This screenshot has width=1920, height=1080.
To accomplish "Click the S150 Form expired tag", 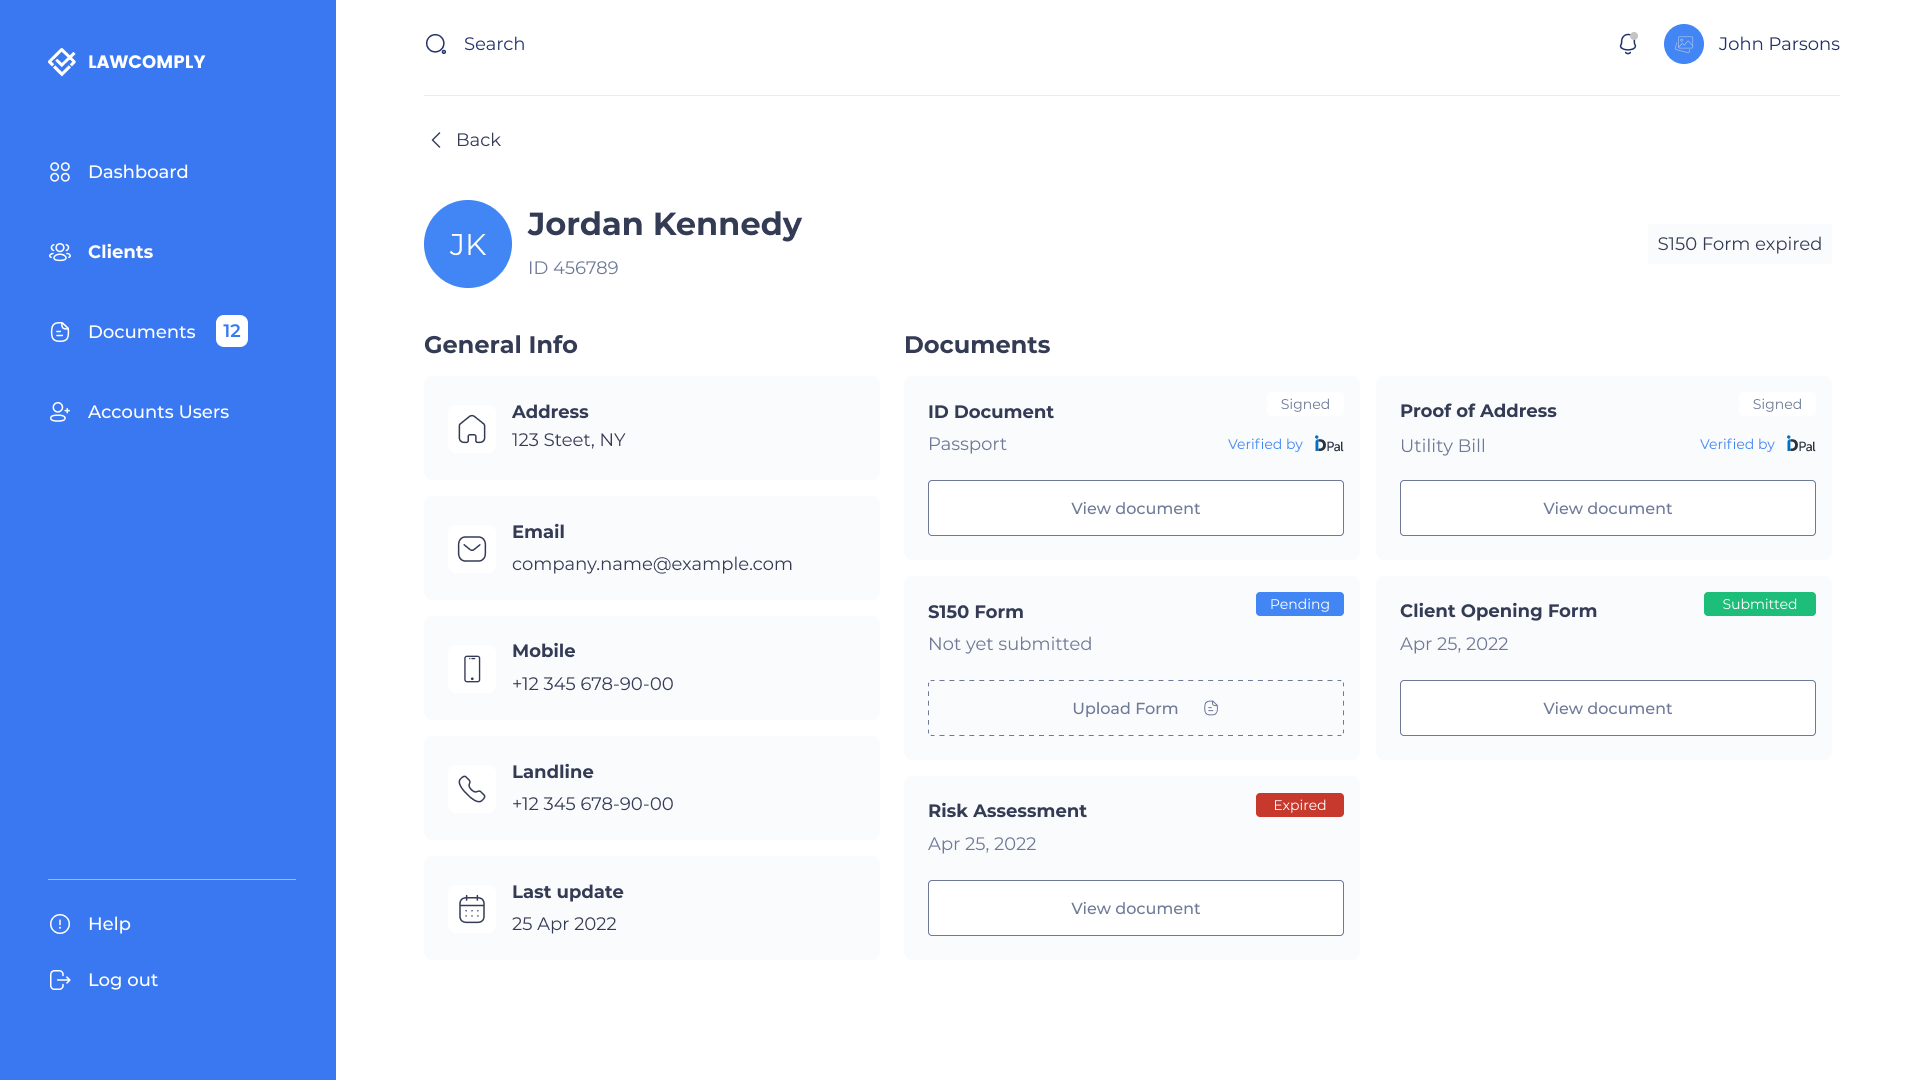I will (1739, 244).
